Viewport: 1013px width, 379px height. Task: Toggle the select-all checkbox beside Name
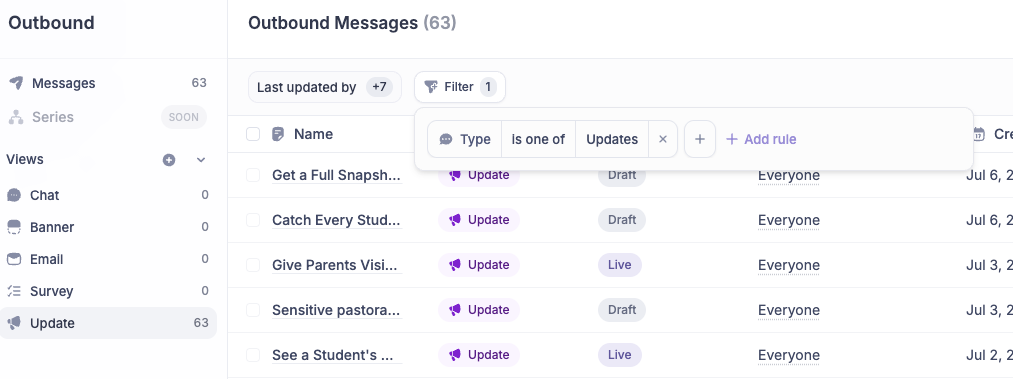point(253,134)
